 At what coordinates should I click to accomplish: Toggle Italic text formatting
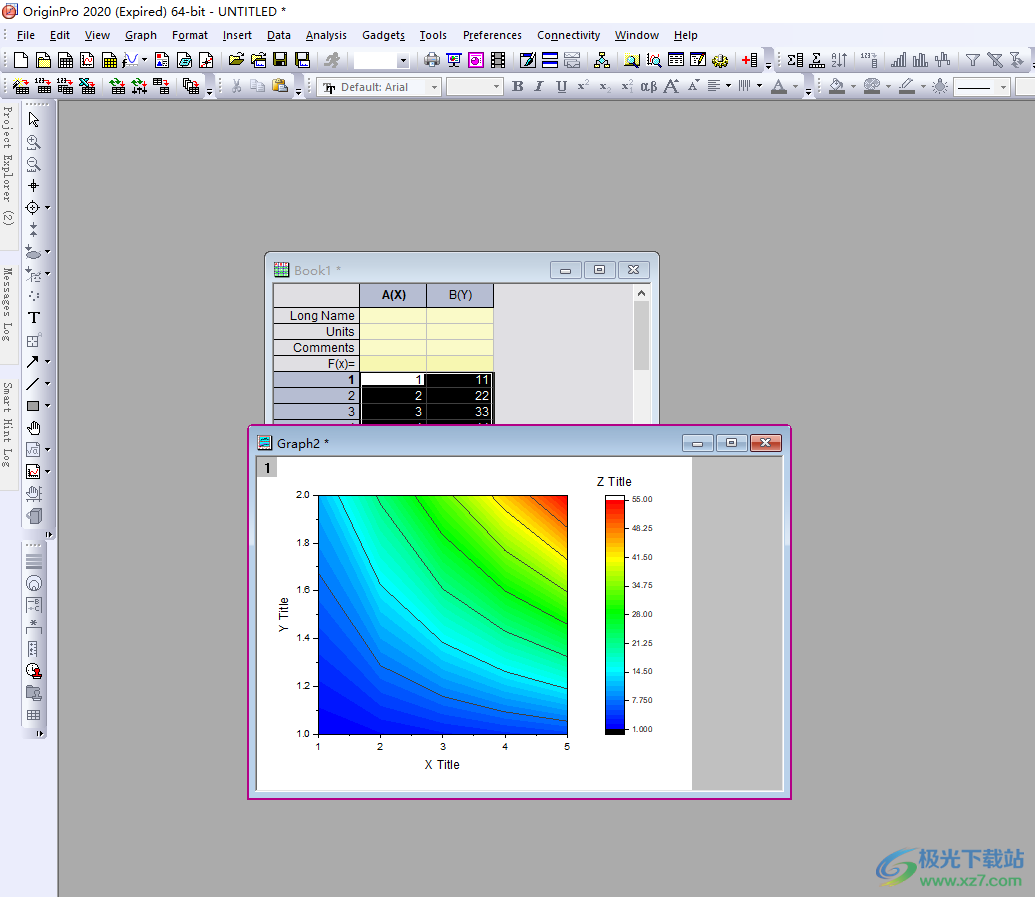[539, 86]
